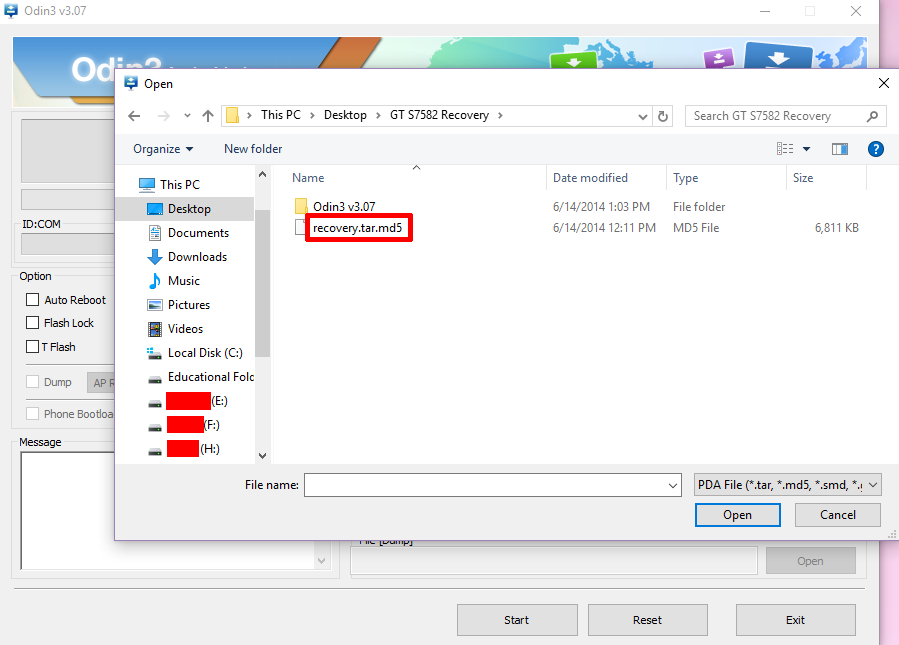
Task: Open the view options dropdown arrow
Action: pyautogui.click(x=806, y=149)
